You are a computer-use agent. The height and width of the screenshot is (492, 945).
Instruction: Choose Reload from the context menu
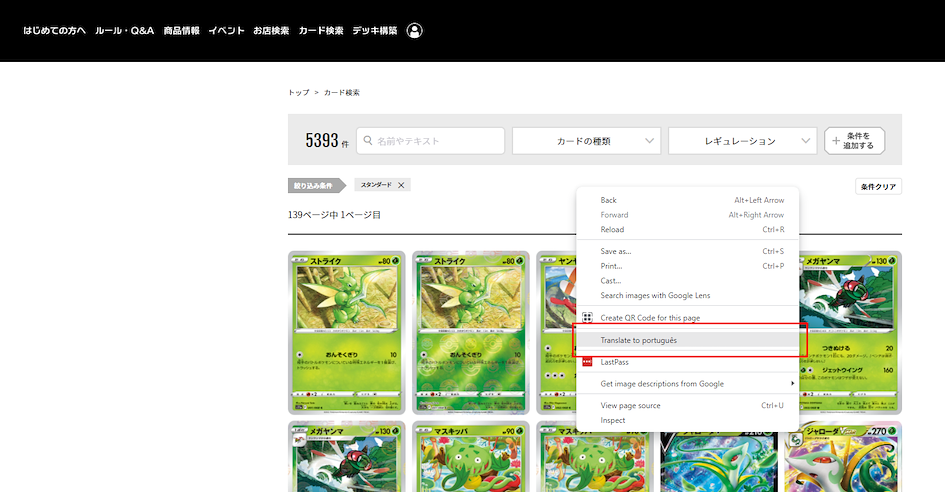coord(688,230)
